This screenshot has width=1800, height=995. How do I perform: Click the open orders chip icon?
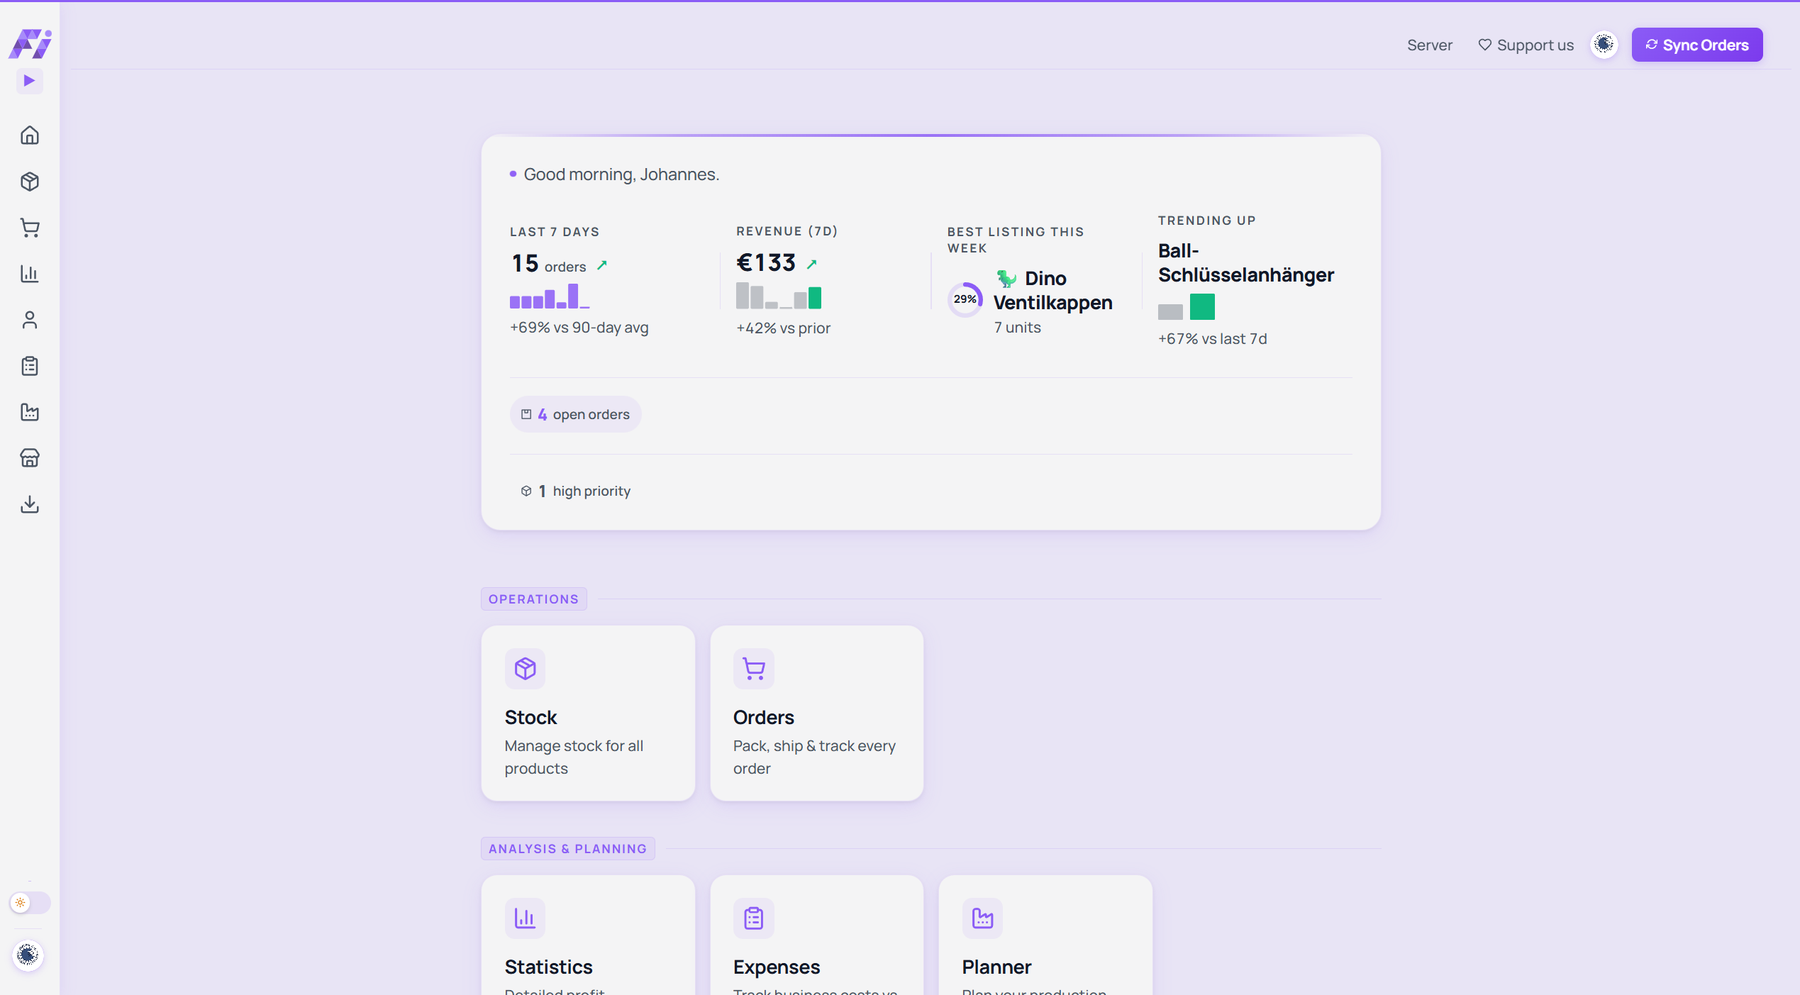[x=526, y=414]
